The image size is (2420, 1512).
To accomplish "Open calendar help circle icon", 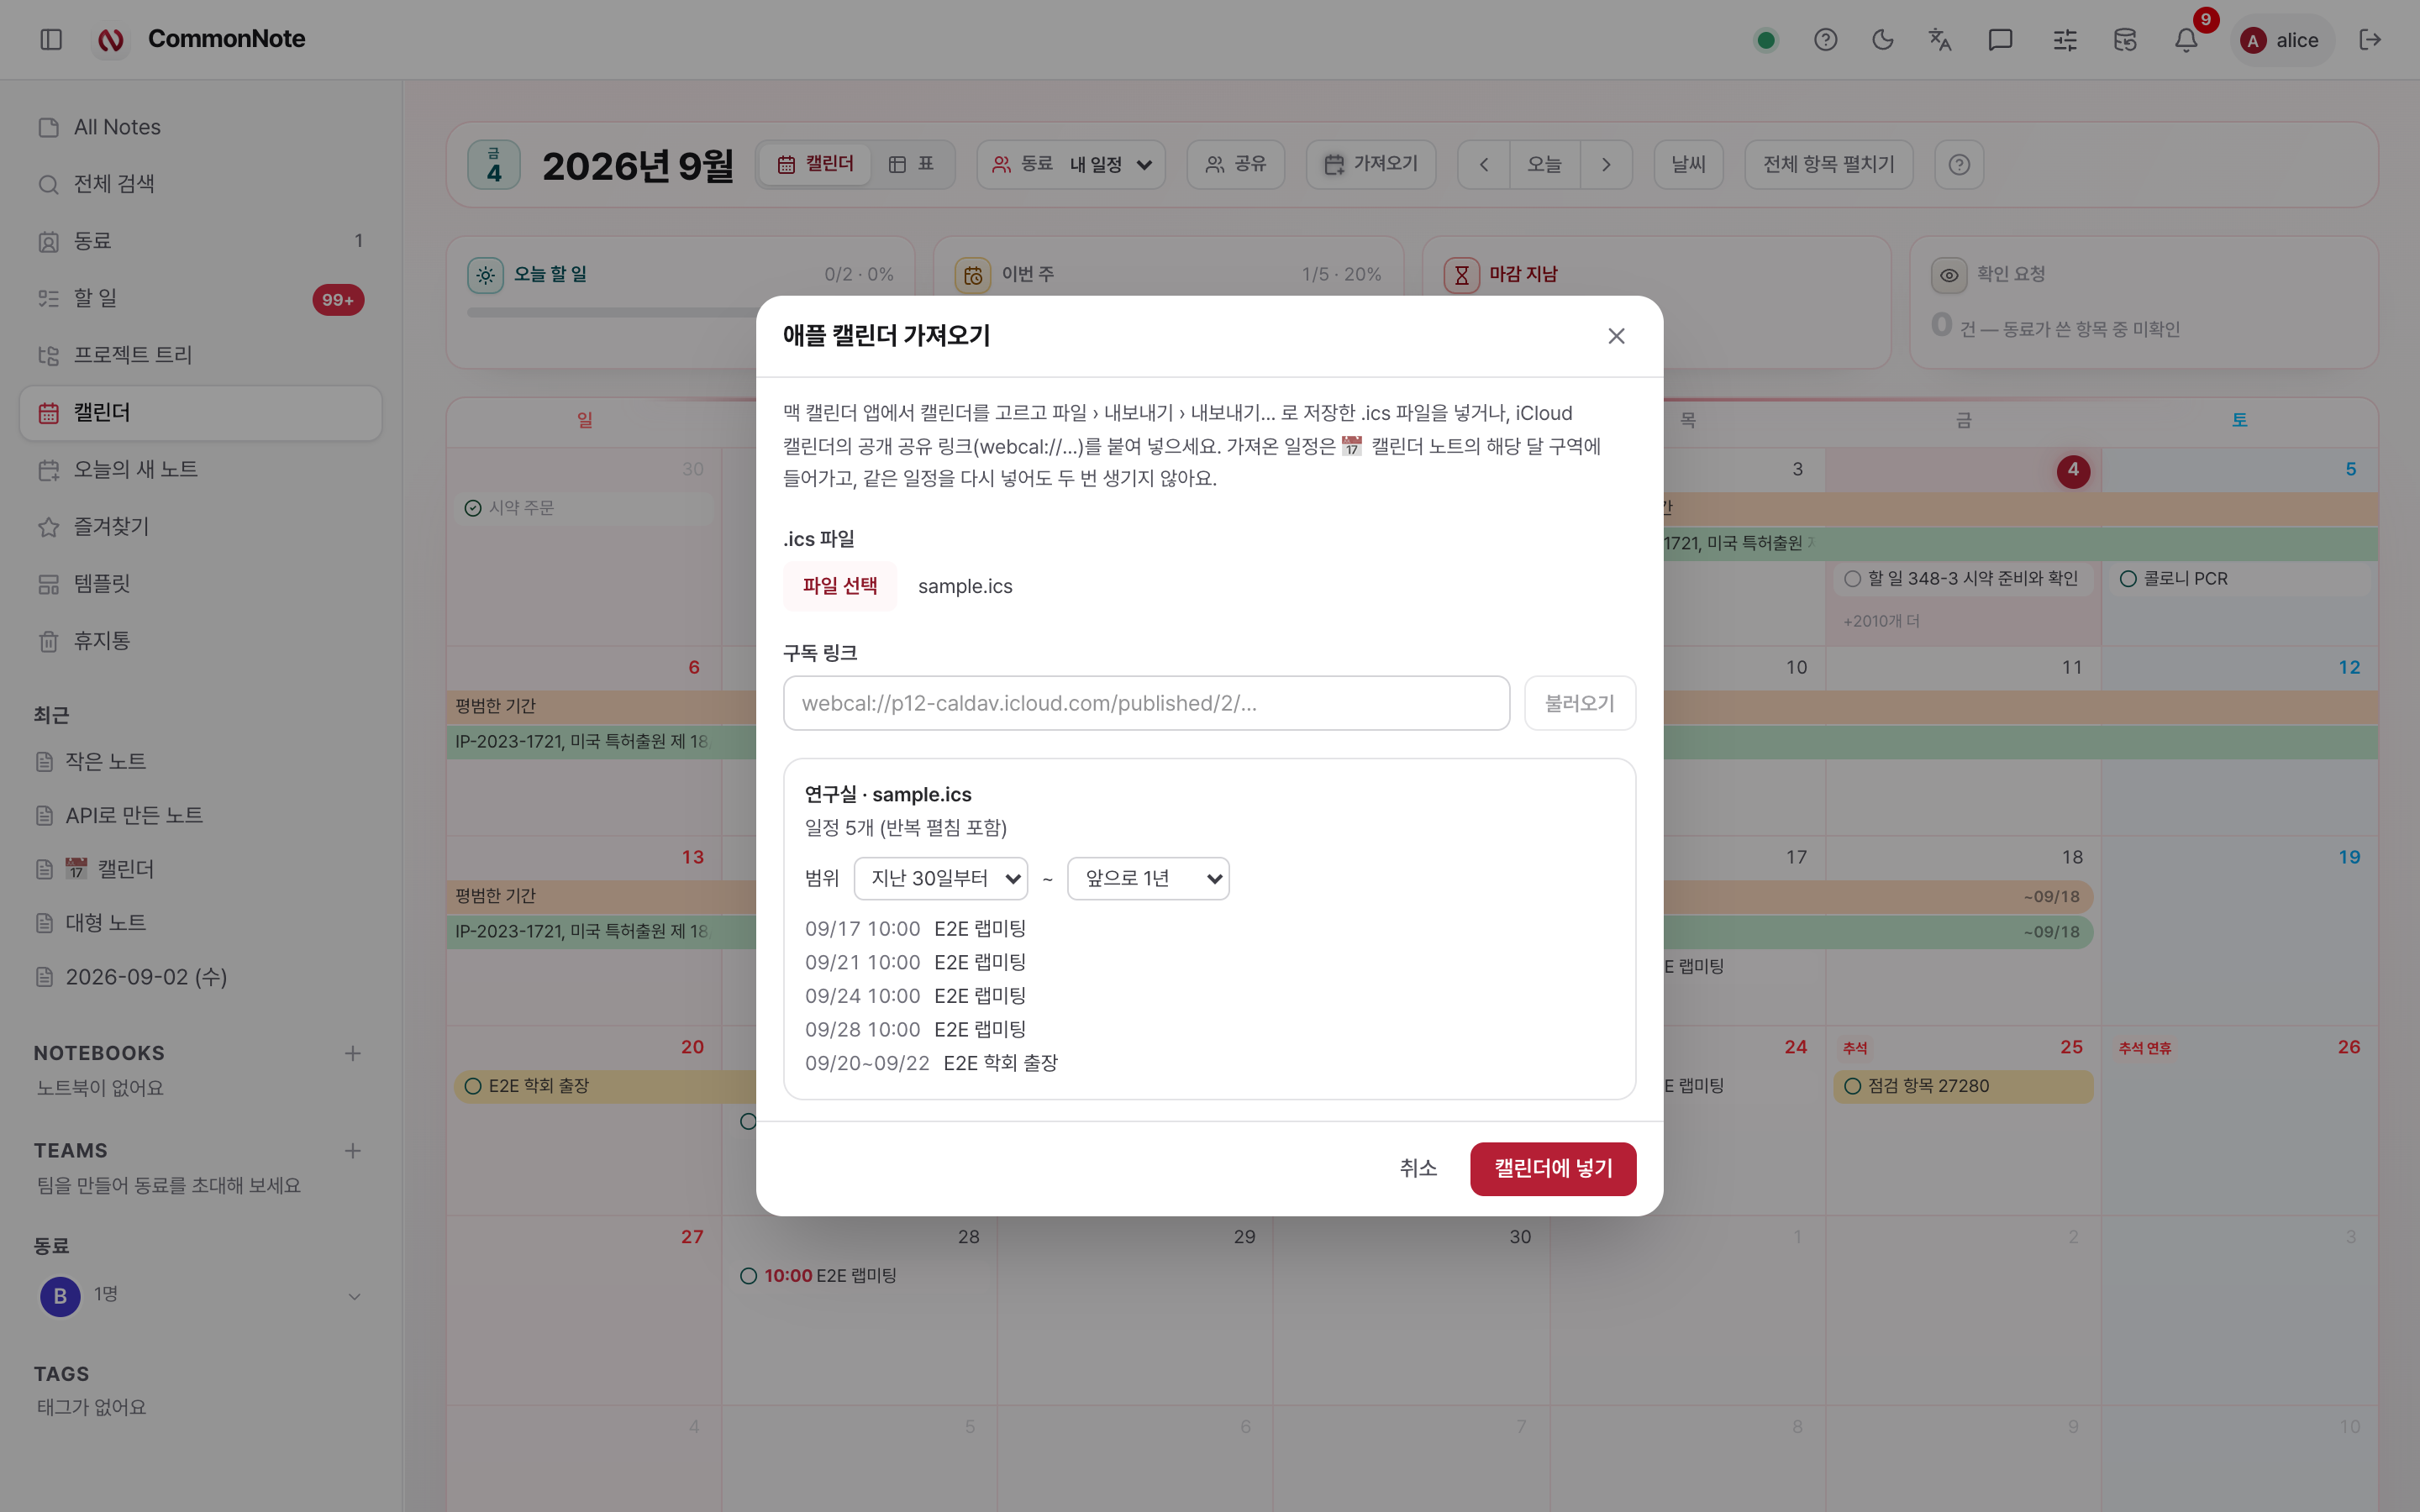I will [x=1959, y=164].
